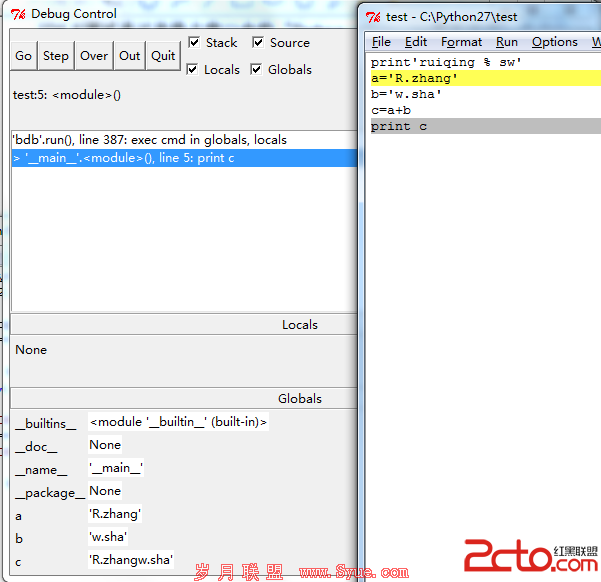The height and width of the screenshot is (582, 601).
Task: Click the '__main__' value field
Action: (116, 468)
